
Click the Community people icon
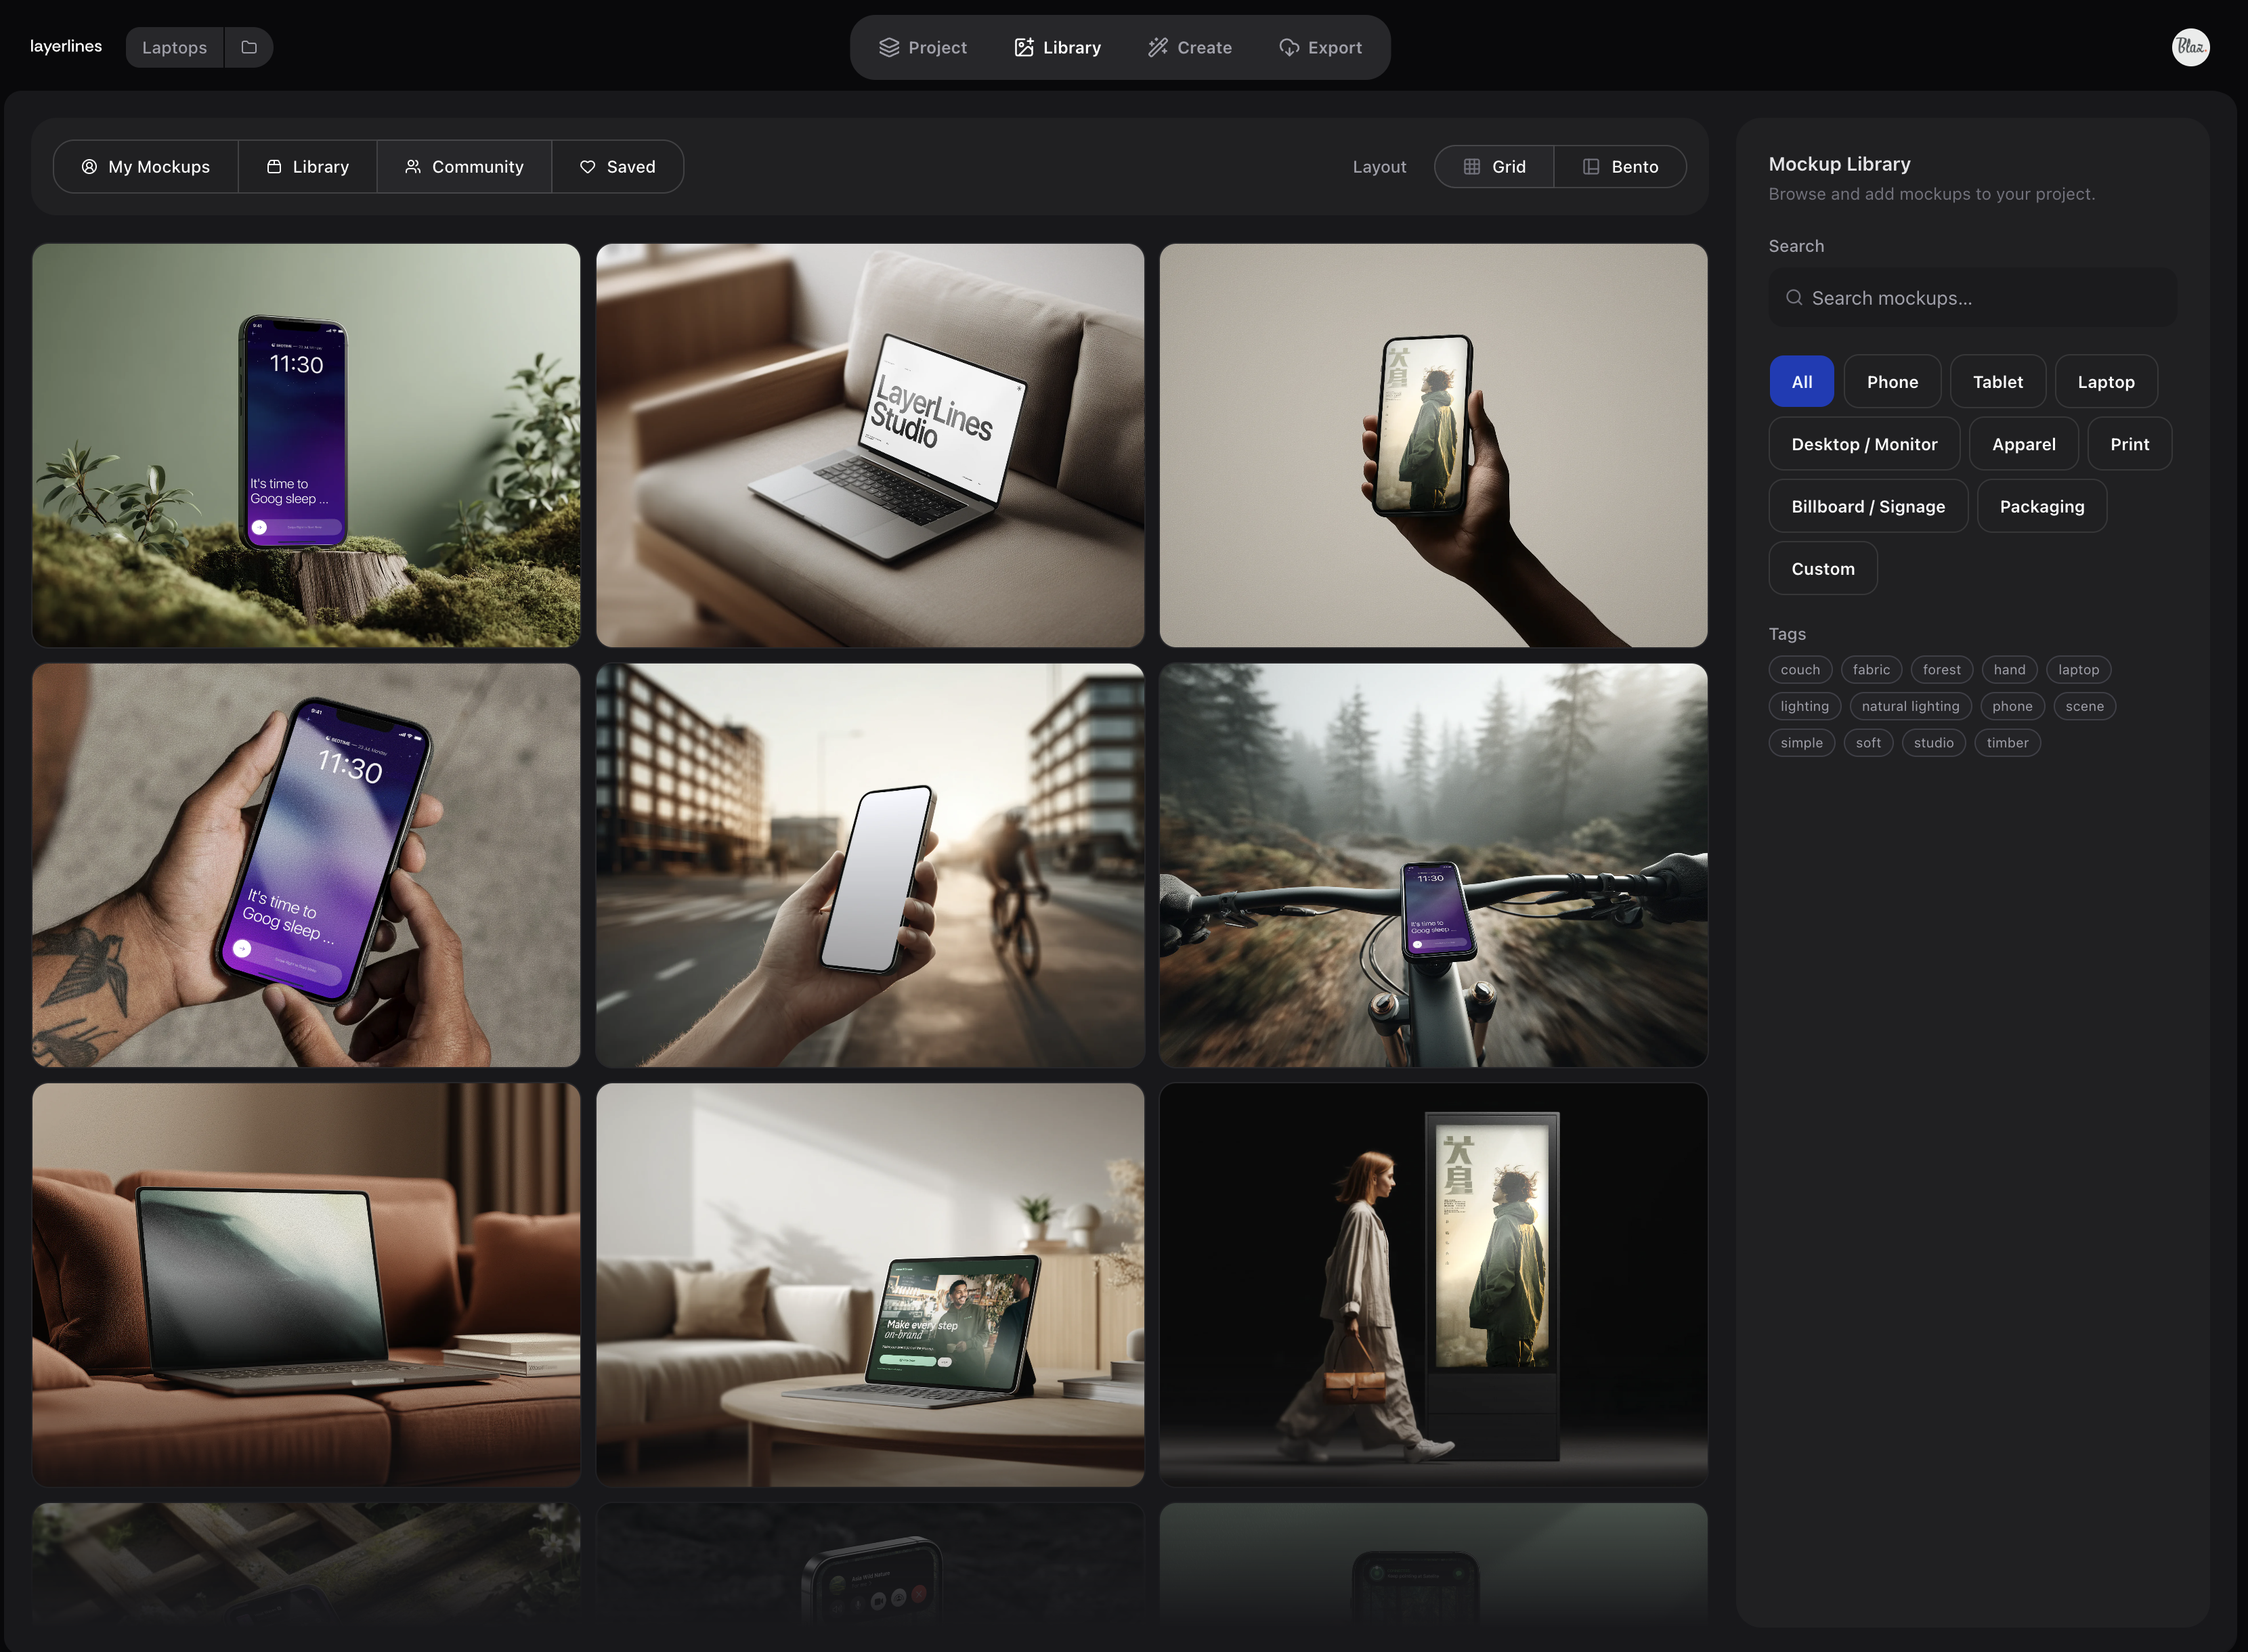coord(412,167)
